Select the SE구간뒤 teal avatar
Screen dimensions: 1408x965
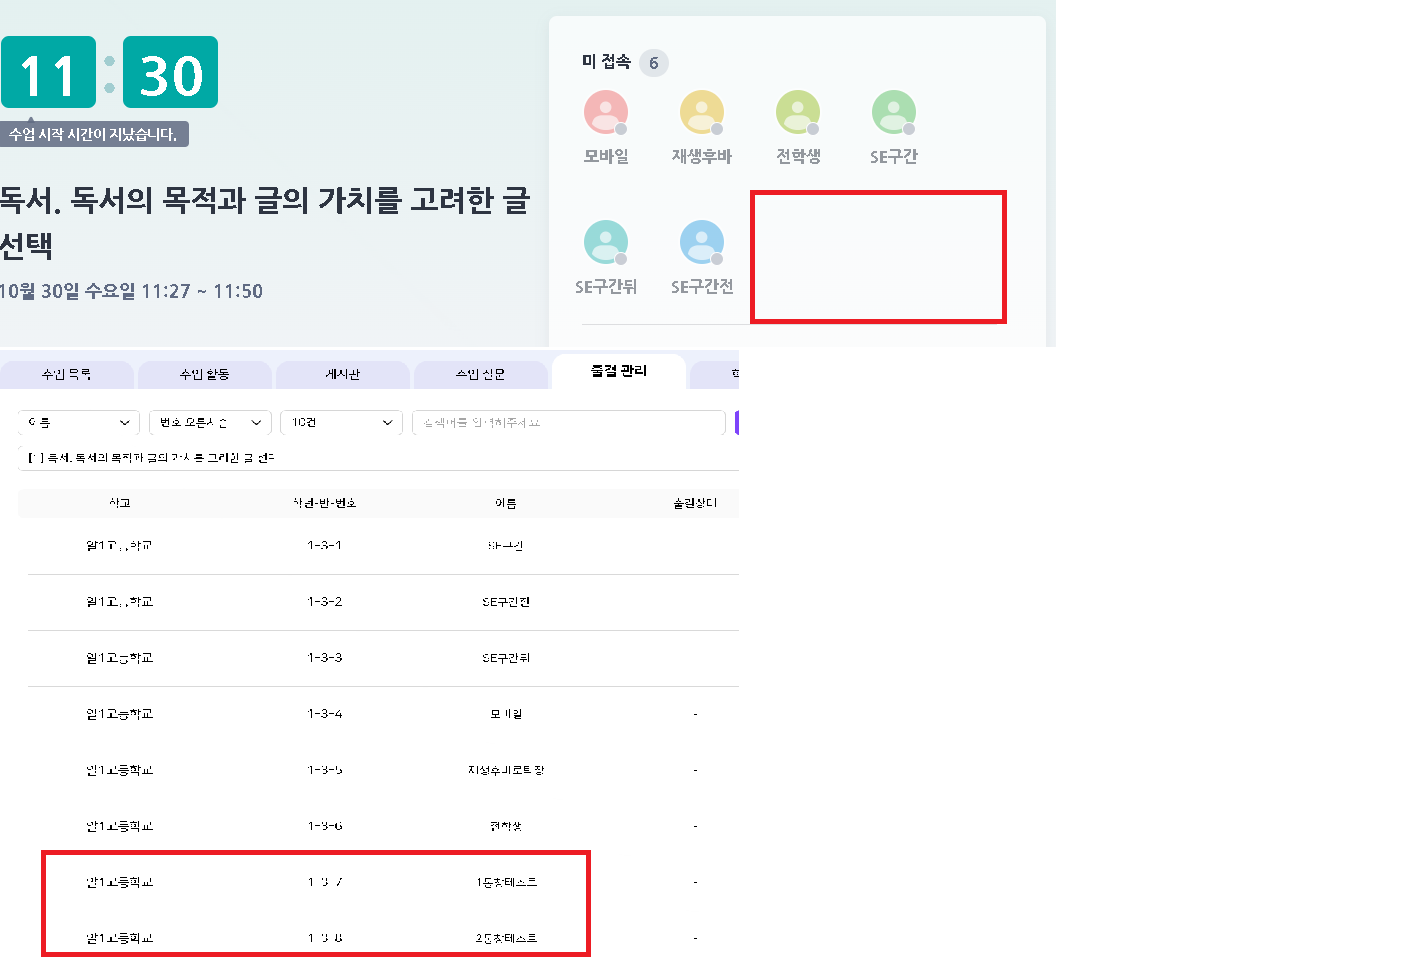606,242
